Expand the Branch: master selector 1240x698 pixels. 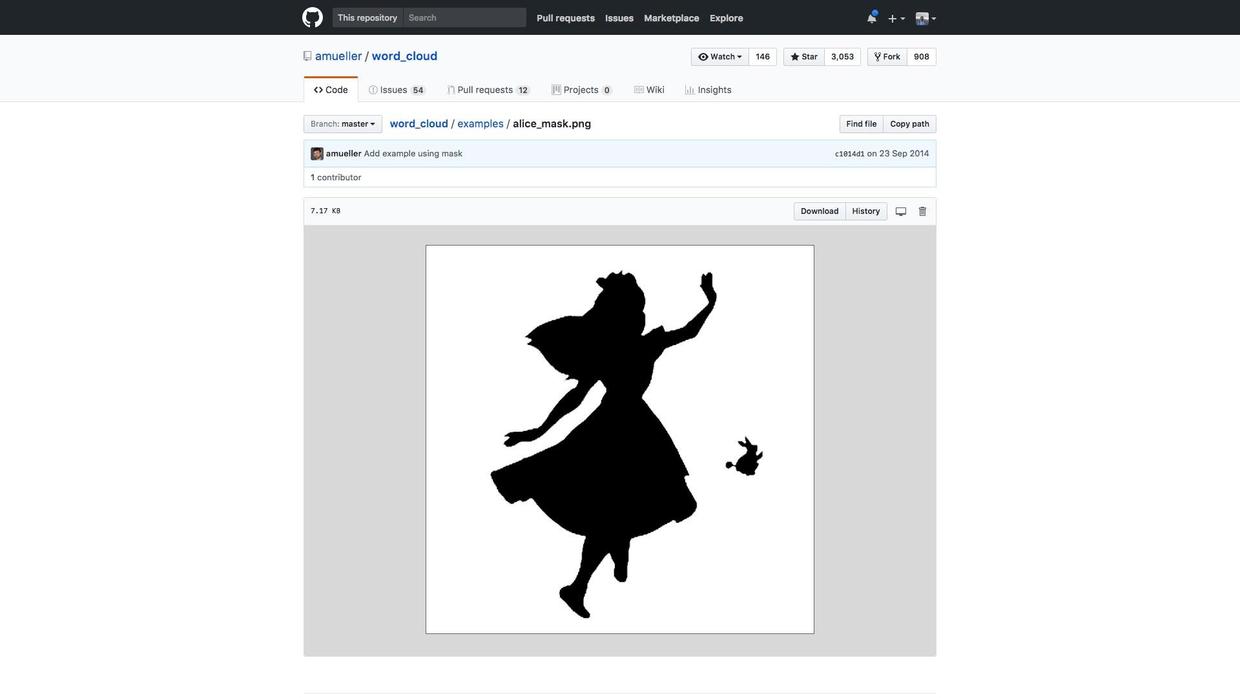343,124
